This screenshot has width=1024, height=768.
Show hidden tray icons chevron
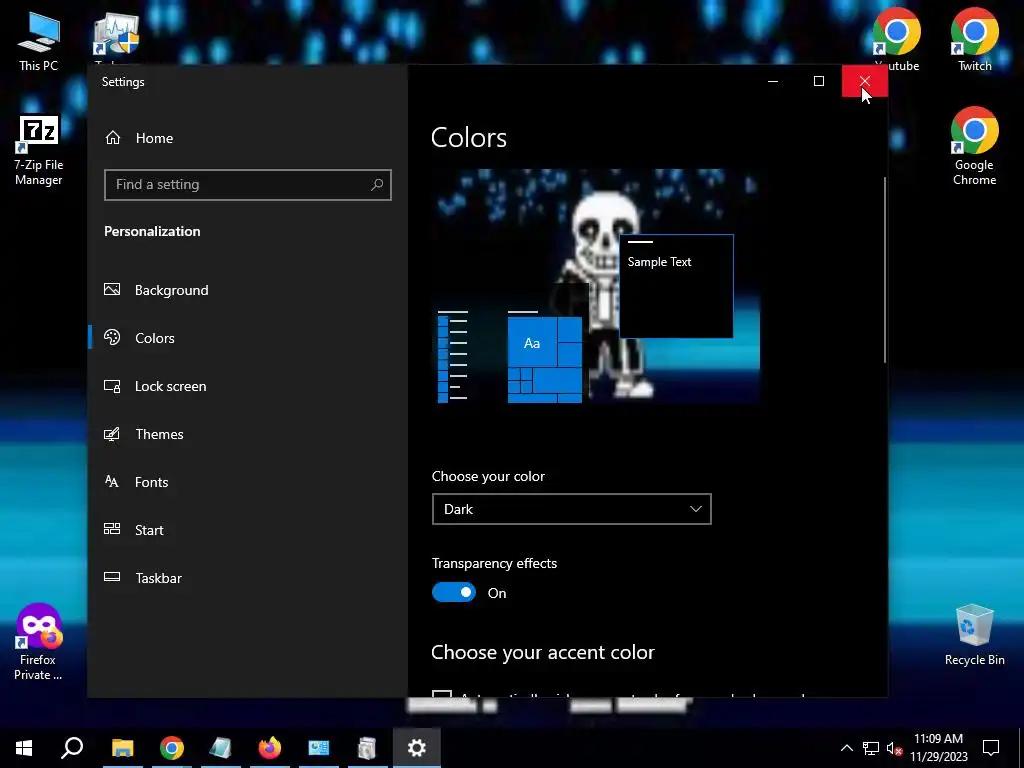point(846,748)
